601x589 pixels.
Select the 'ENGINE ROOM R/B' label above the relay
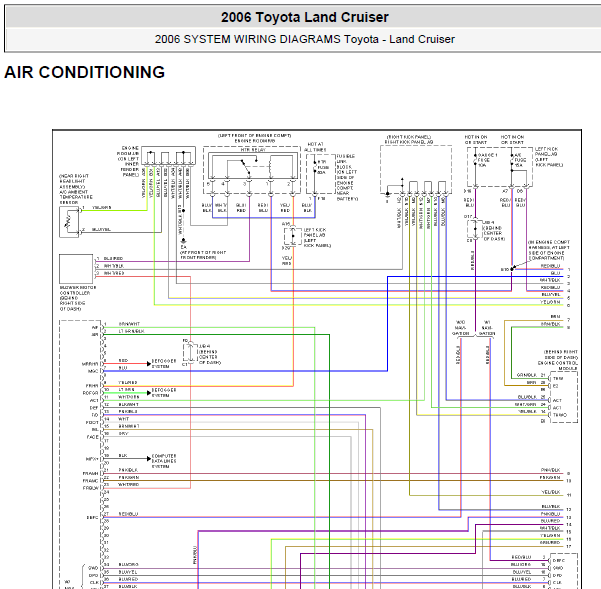click(x=255, y=141)
